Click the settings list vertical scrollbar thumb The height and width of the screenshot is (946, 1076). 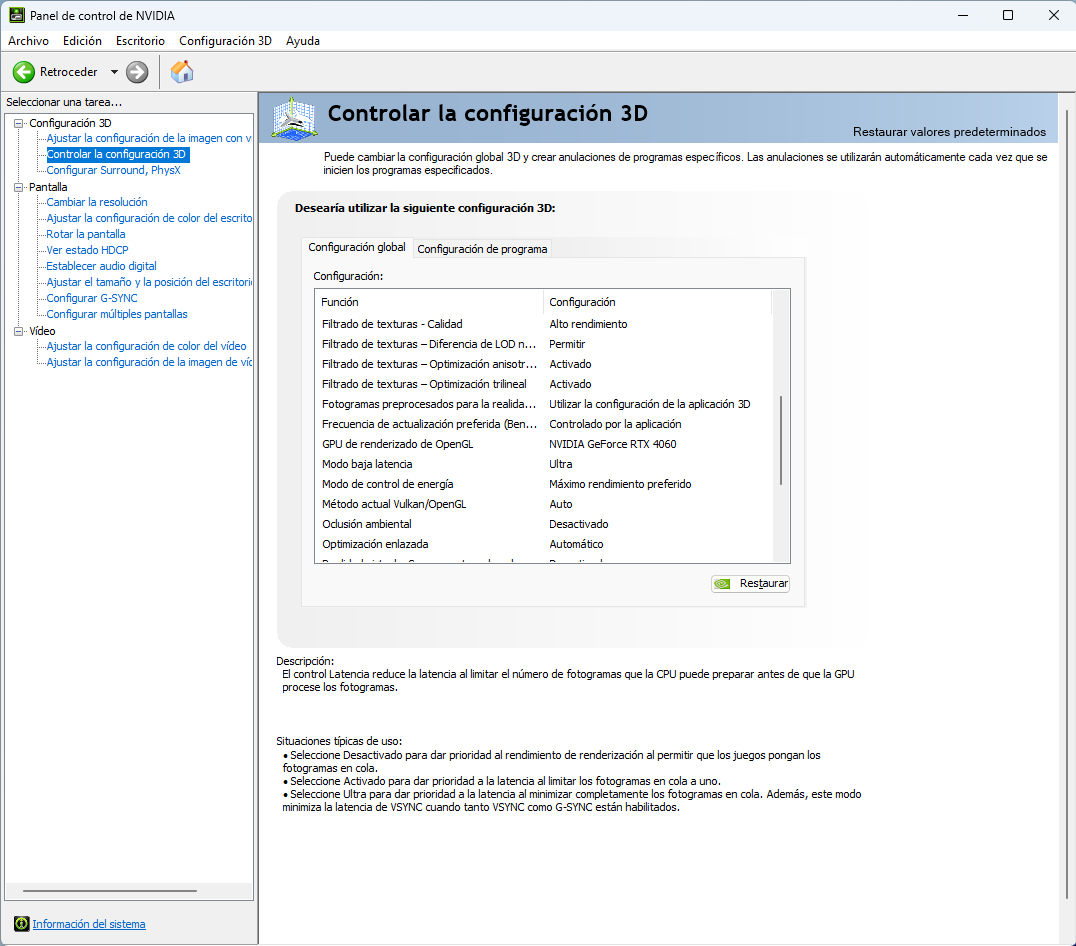781,440
